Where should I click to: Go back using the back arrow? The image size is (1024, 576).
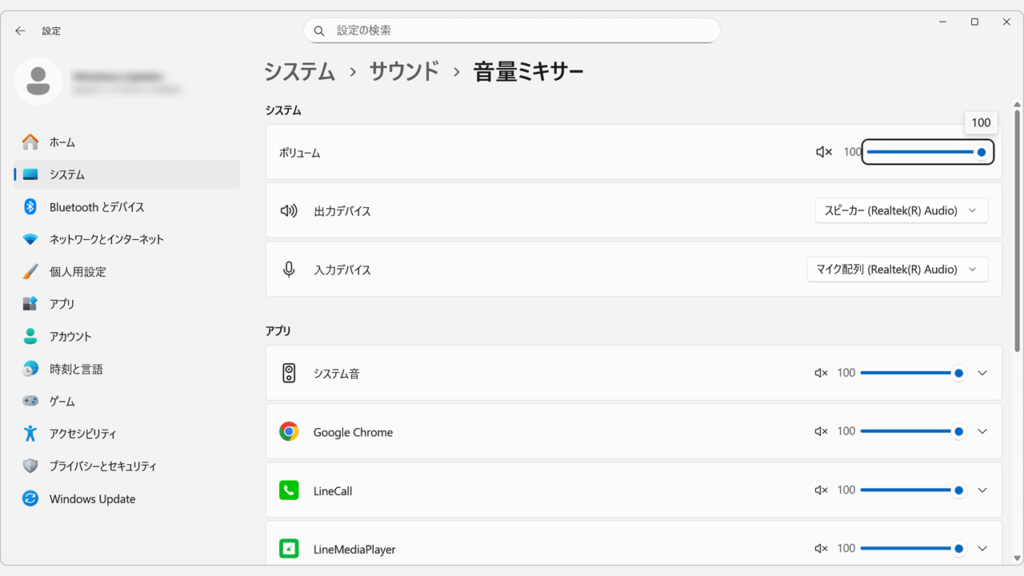pyautogui.click(x=19, y=30)
